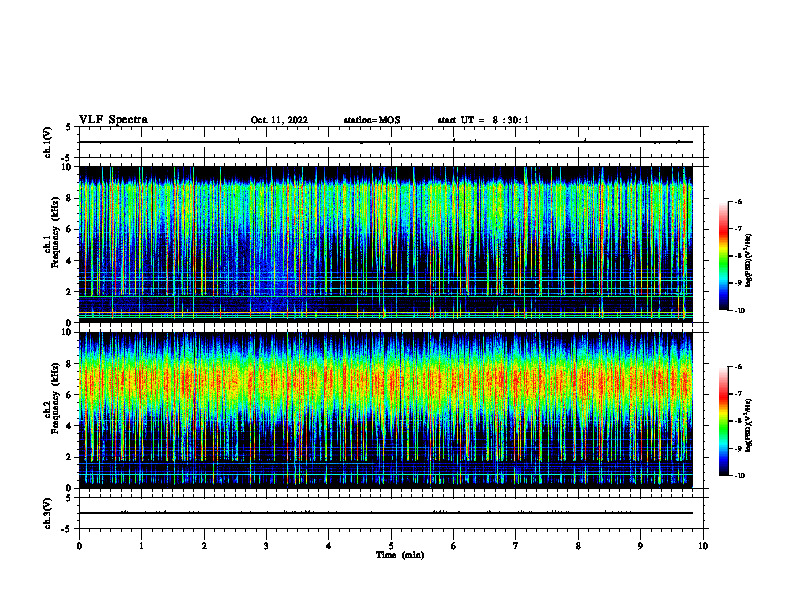The image size is (792, 612).
Task: Click the ch.2 color bar "-6" label
Action: [x=739, y=367]
